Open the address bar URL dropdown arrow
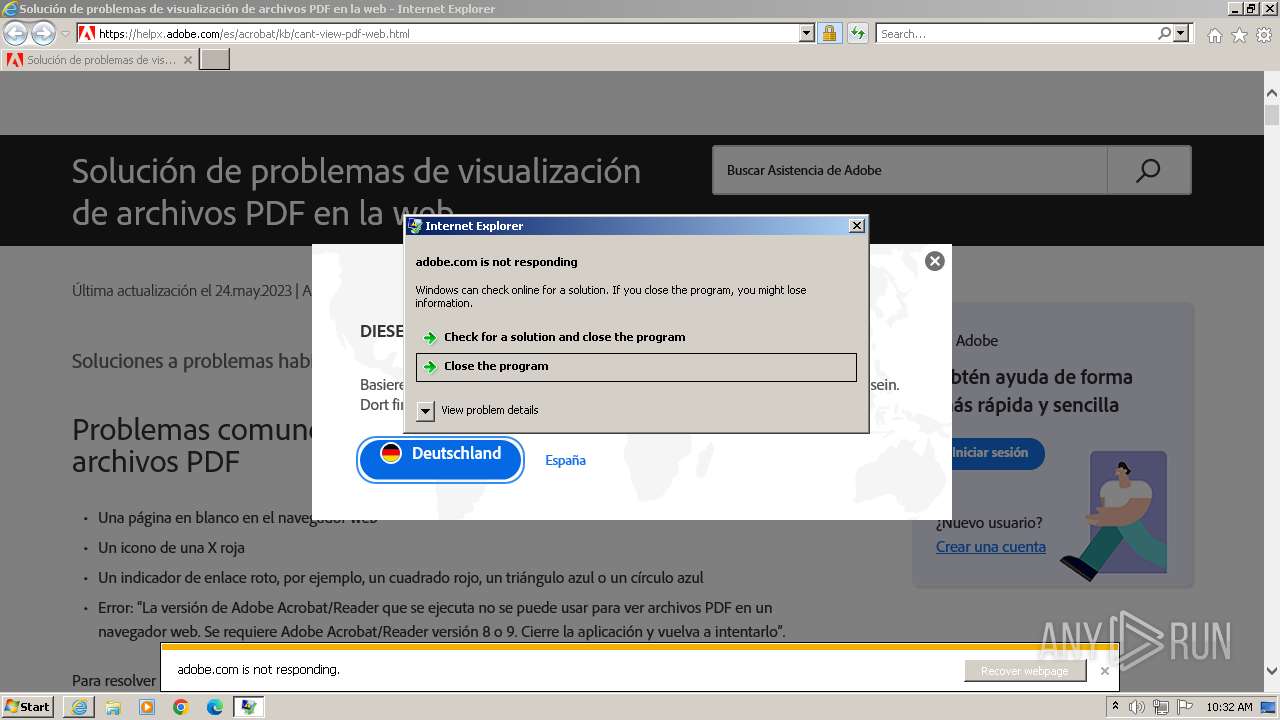This screenshot has height=720, width=1280. tap(807, 33)
